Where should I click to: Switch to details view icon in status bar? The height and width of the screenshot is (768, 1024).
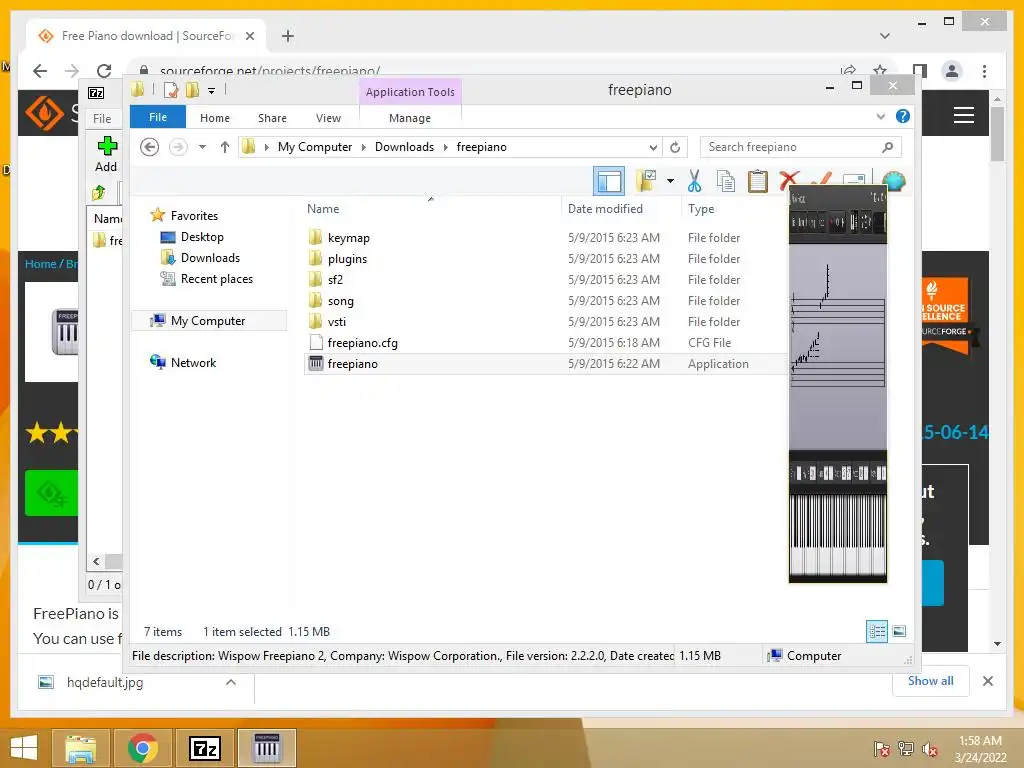click(876, 631)
